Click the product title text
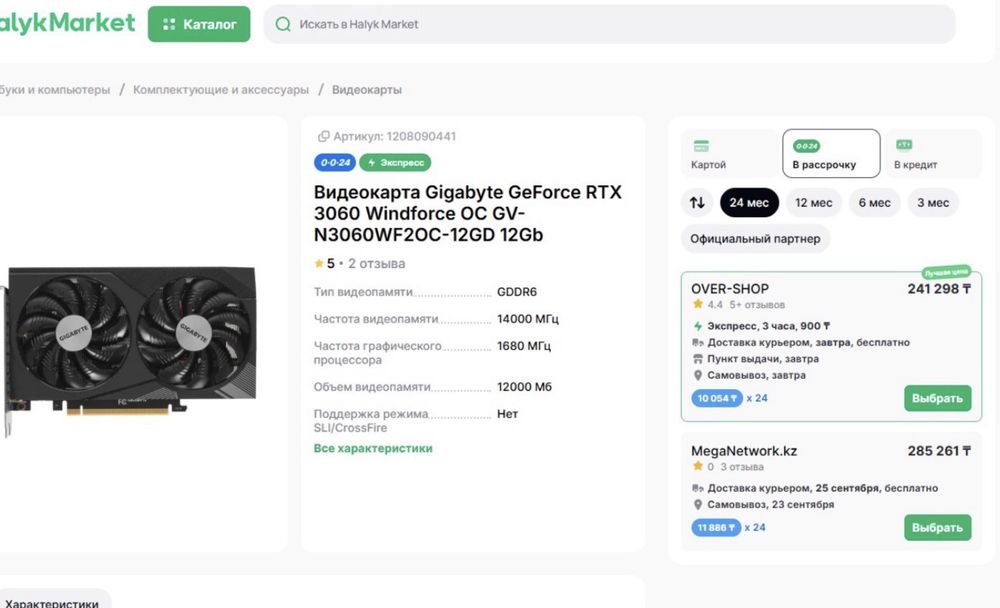1000x608 pixels. (x=467, y=213)
